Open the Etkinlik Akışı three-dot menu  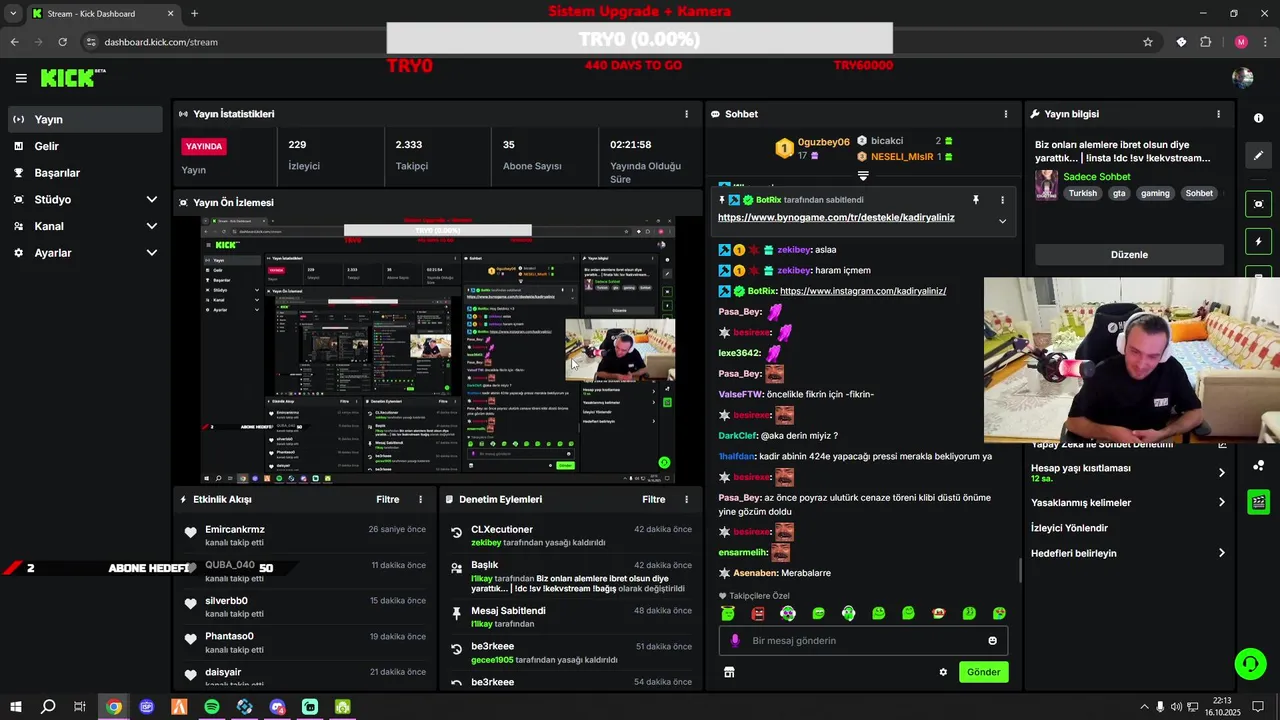420,499
